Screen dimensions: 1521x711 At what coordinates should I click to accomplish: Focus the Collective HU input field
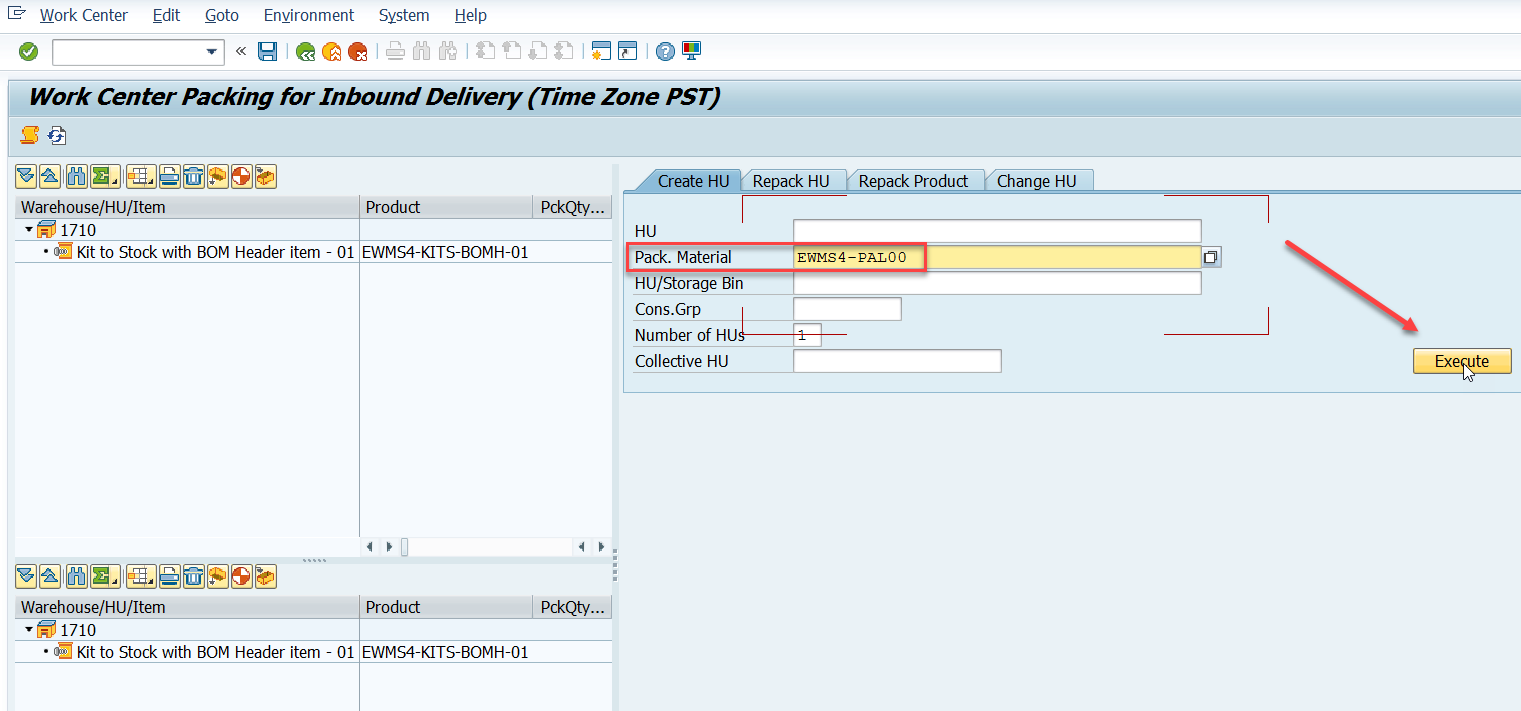897,361
